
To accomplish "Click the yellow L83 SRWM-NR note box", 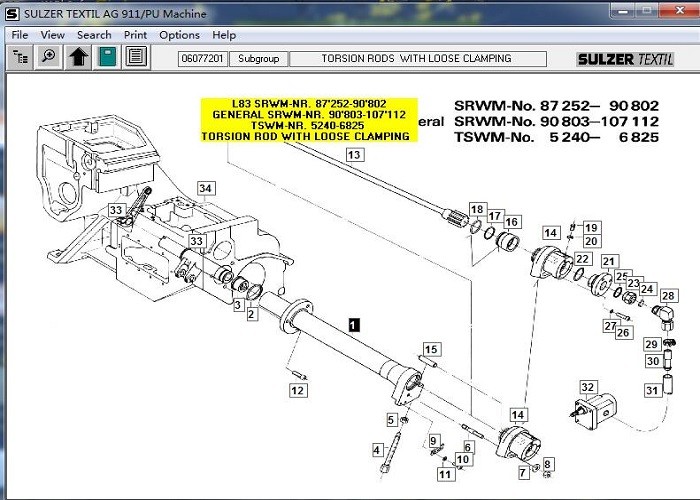I will pyautogui.click(x=309, y=120).
